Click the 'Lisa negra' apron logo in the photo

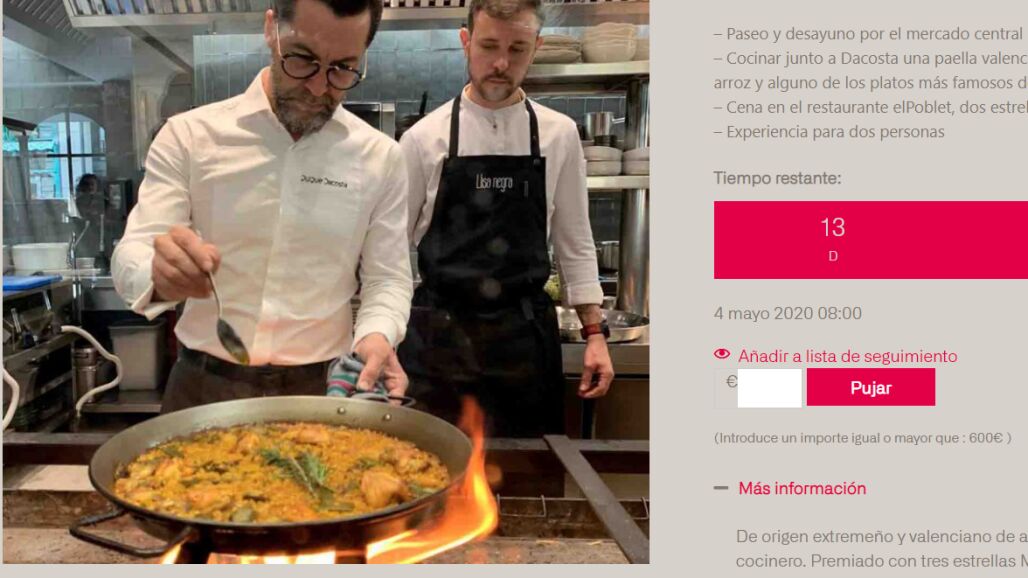click(x=494, y=182)
